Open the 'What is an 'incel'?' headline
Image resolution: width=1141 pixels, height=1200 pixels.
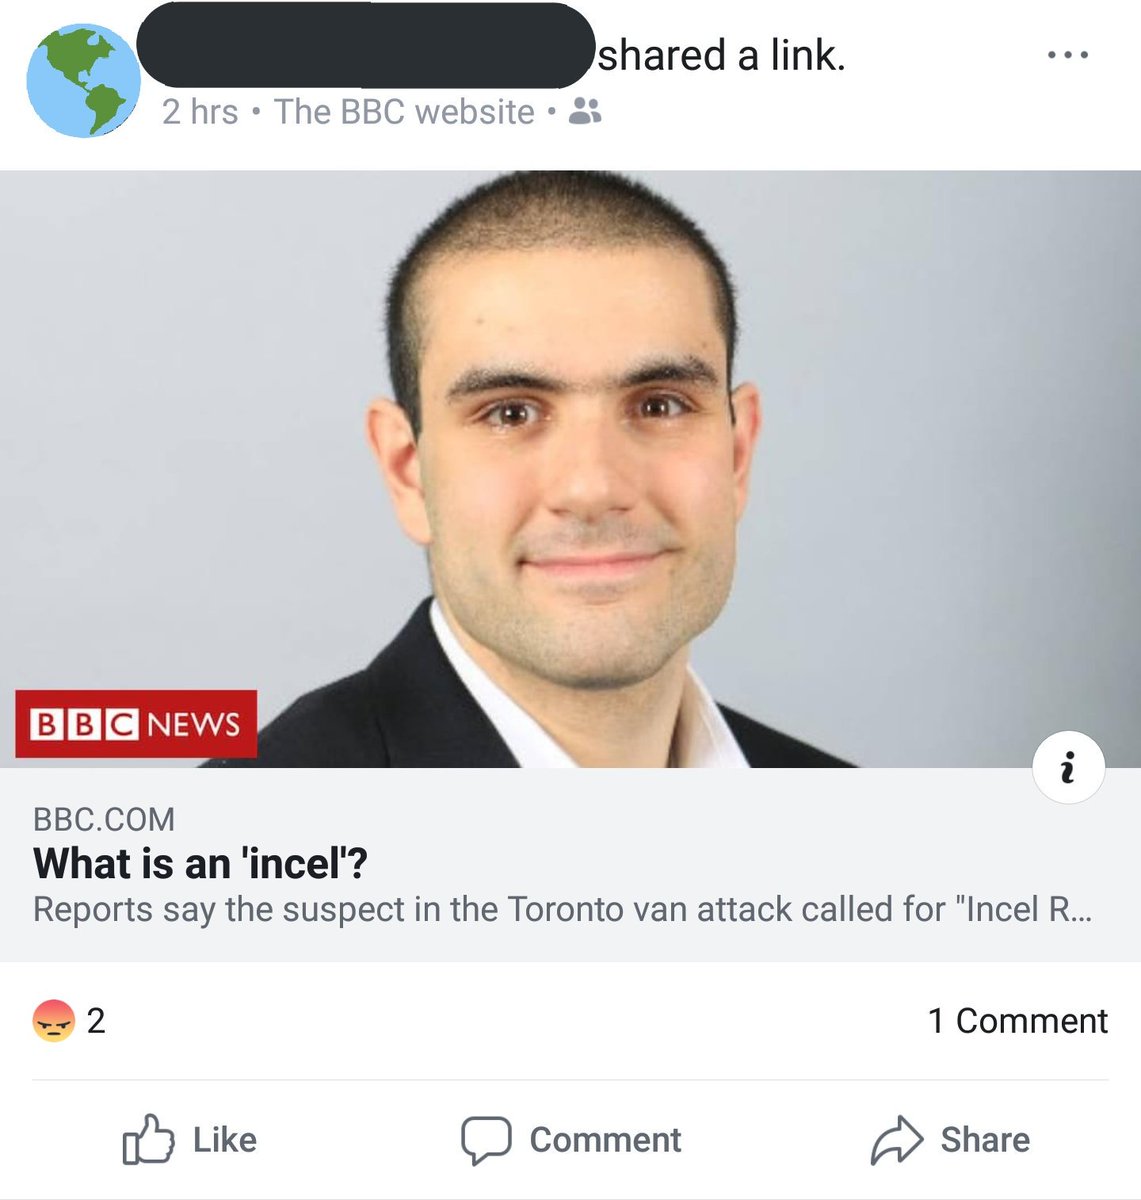point(200,863)
